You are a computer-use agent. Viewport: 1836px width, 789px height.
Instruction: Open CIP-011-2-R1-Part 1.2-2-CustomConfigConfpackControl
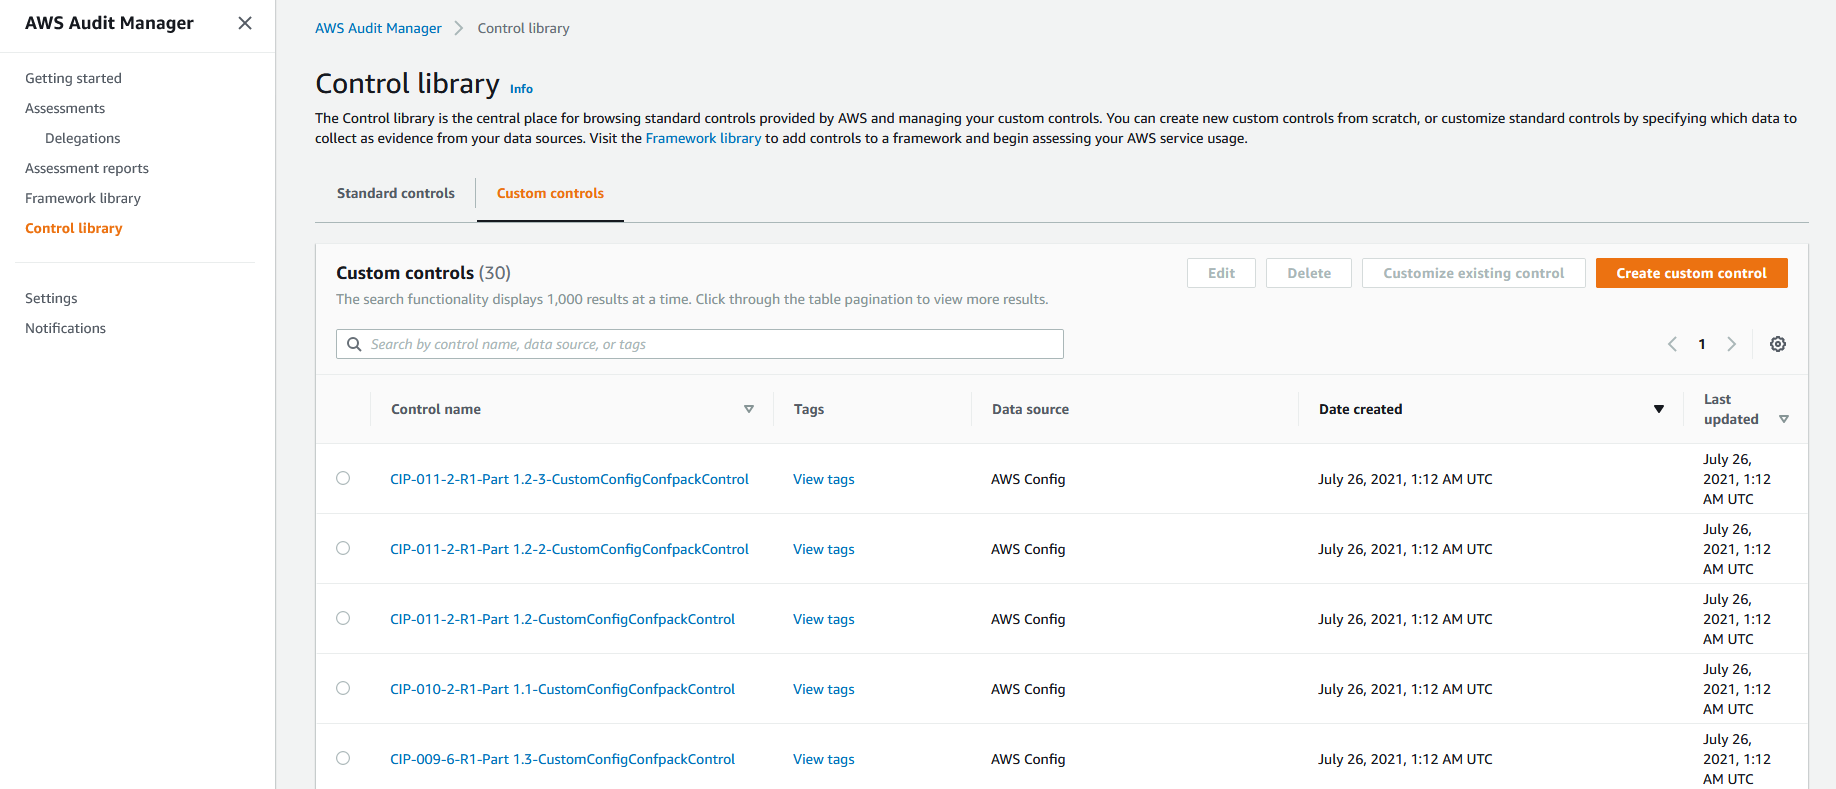569,549
